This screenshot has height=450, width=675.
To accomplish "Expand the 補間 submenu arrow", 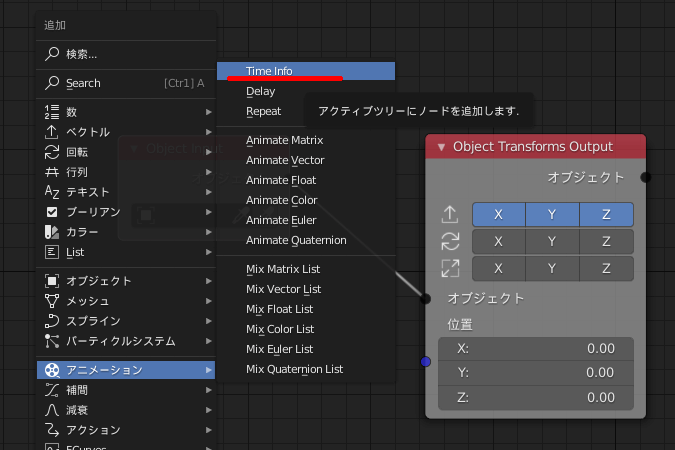I will (x=209, y=390).
